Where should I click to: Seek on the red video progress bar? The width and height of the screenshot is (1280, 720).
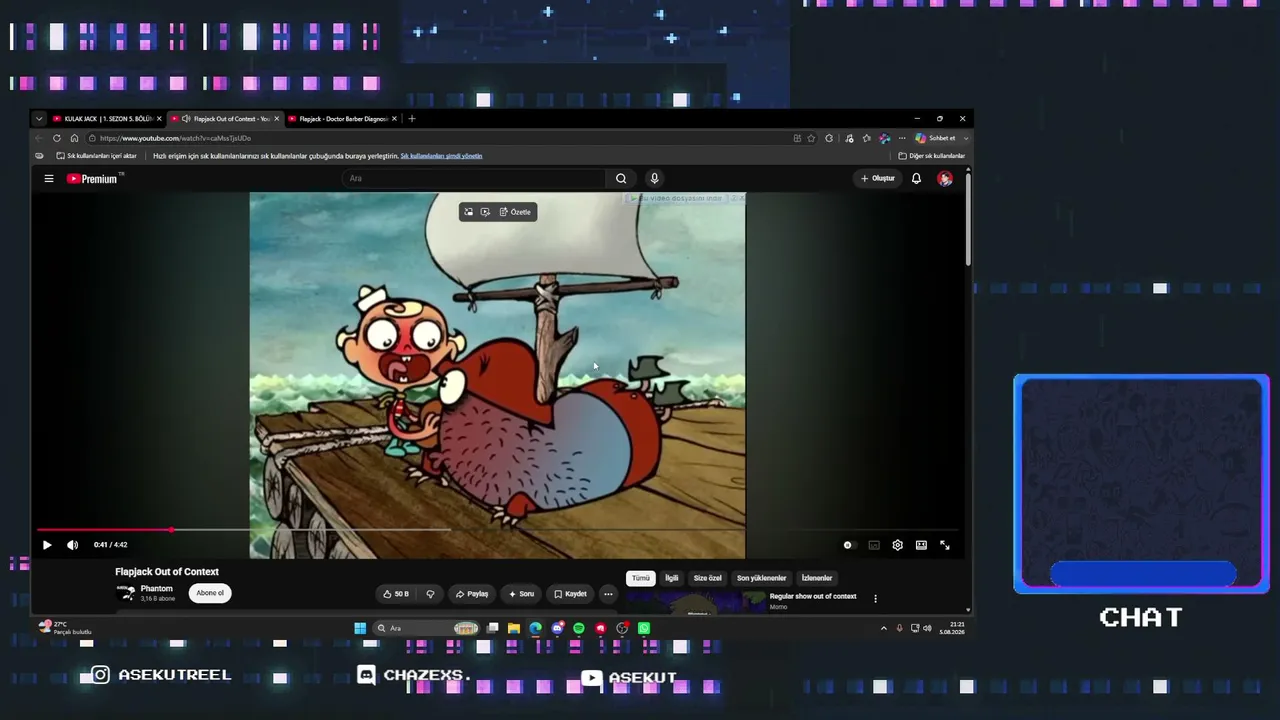[497, 530]
